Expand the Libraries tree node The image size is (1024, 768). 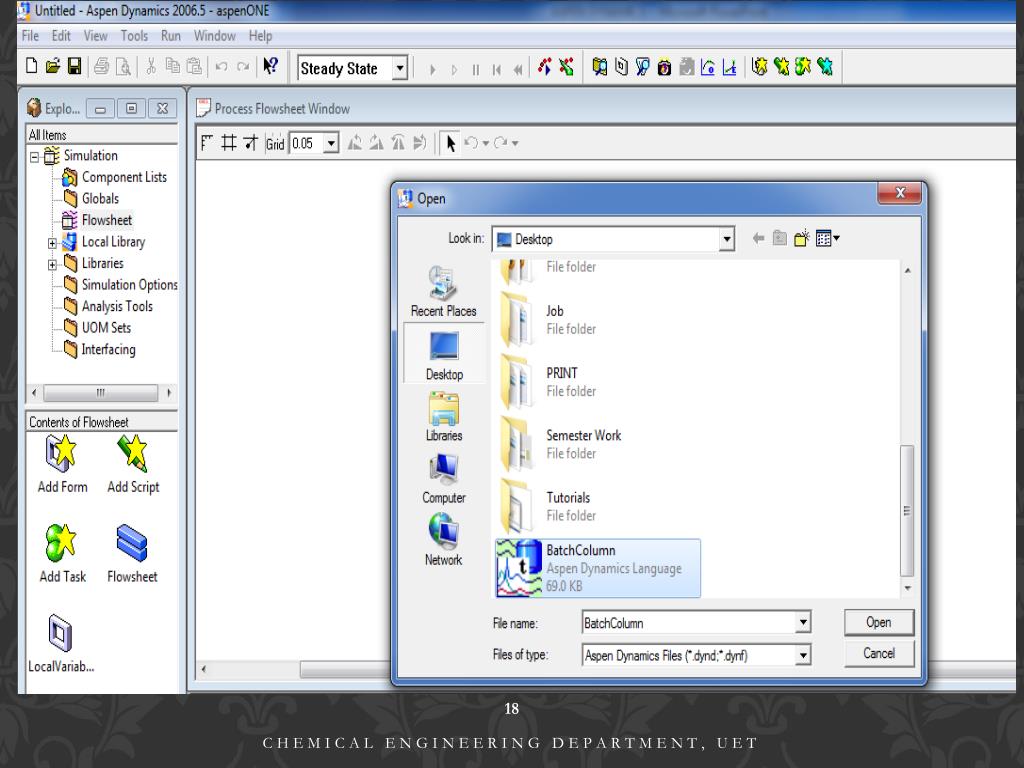click(52, 264)
